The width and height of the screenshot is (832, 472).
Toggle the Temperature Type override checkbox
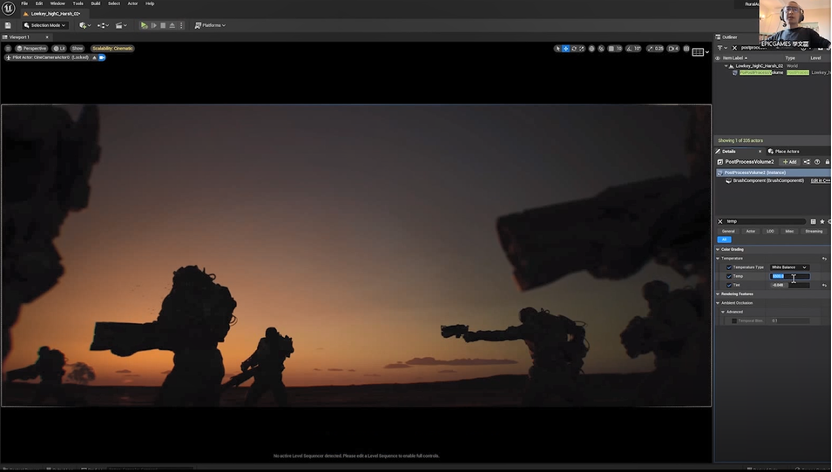[x=729, y=267]
